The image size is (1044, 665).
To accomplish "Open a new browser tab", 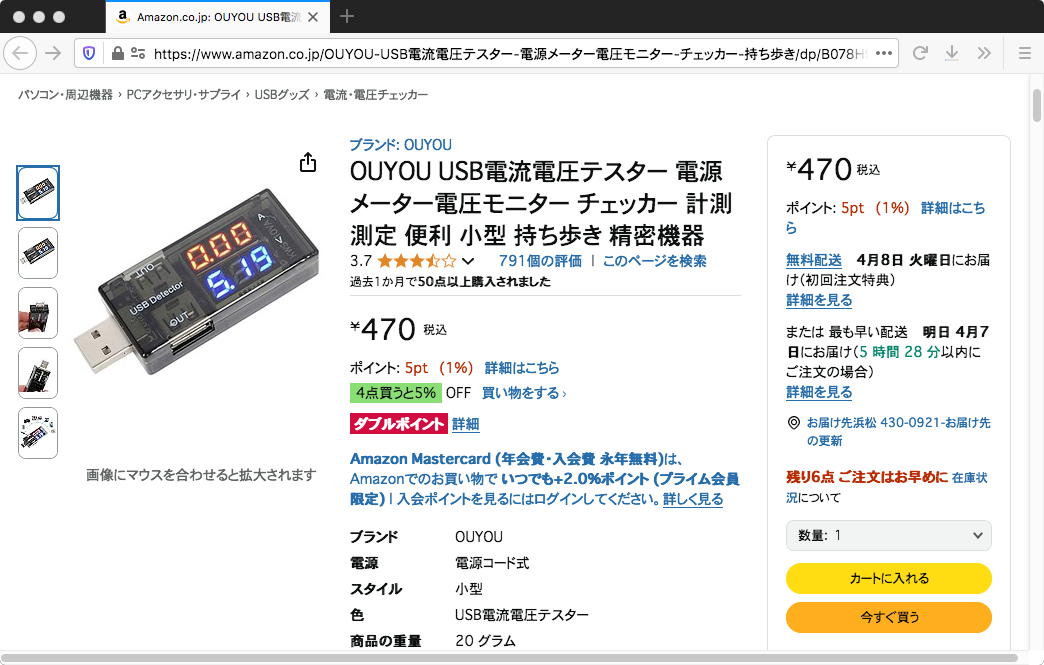I will (347, 16).
